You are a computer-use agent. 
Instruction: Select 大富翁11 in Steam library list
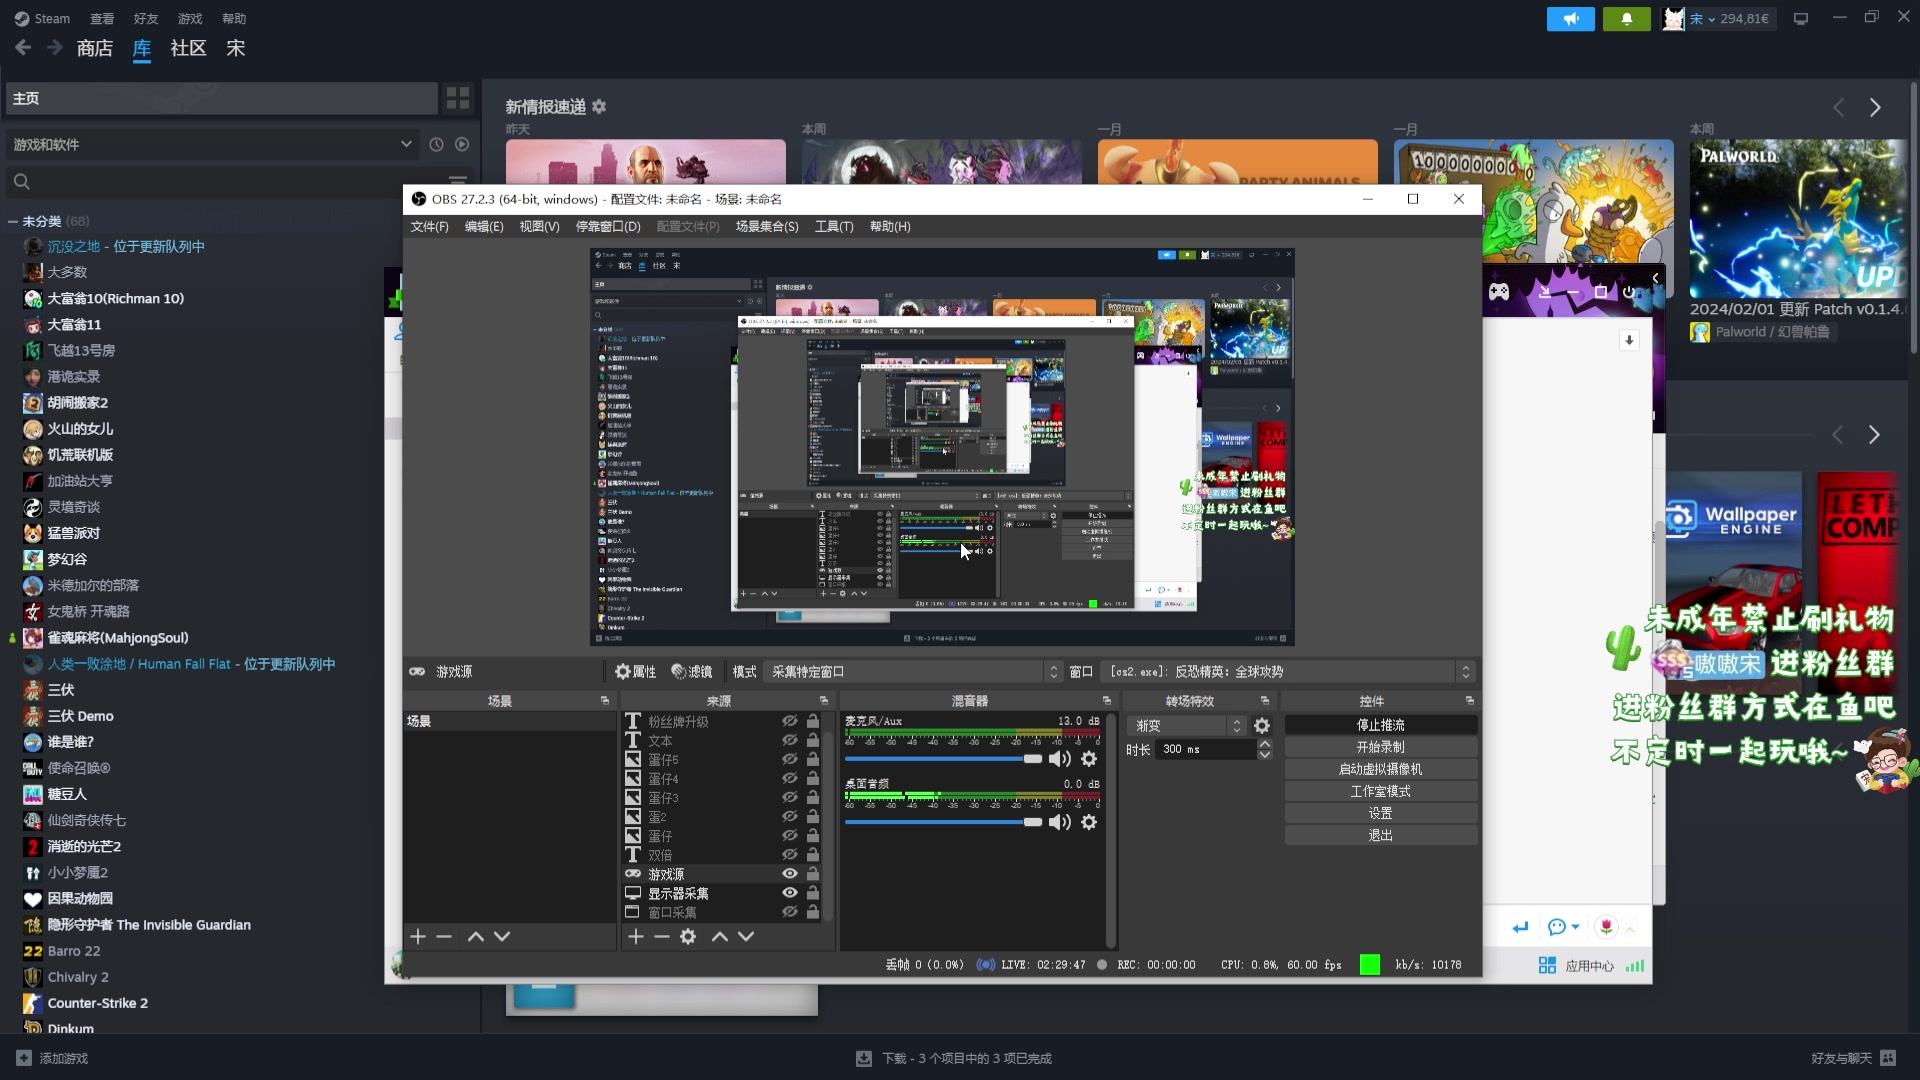pyautogui.click(x=74, y=325)
